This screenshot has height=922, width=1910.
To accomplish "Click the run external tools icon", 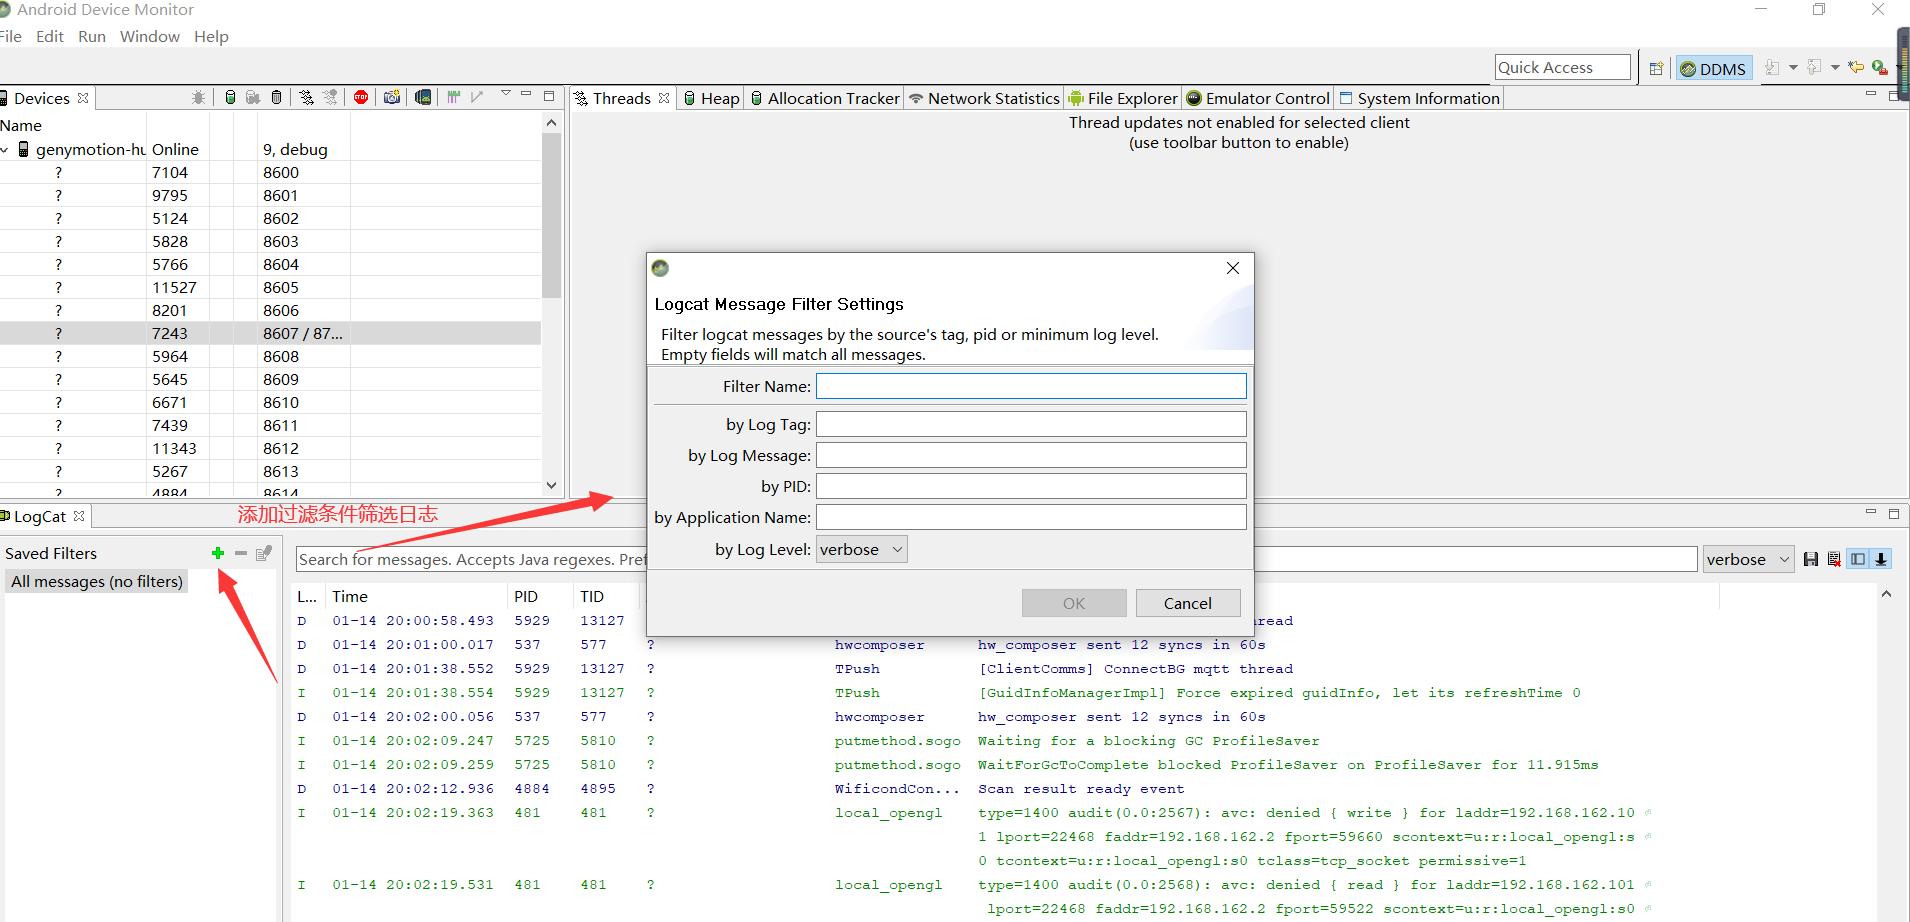I will pyautogui.click(x=1879, y=67).
